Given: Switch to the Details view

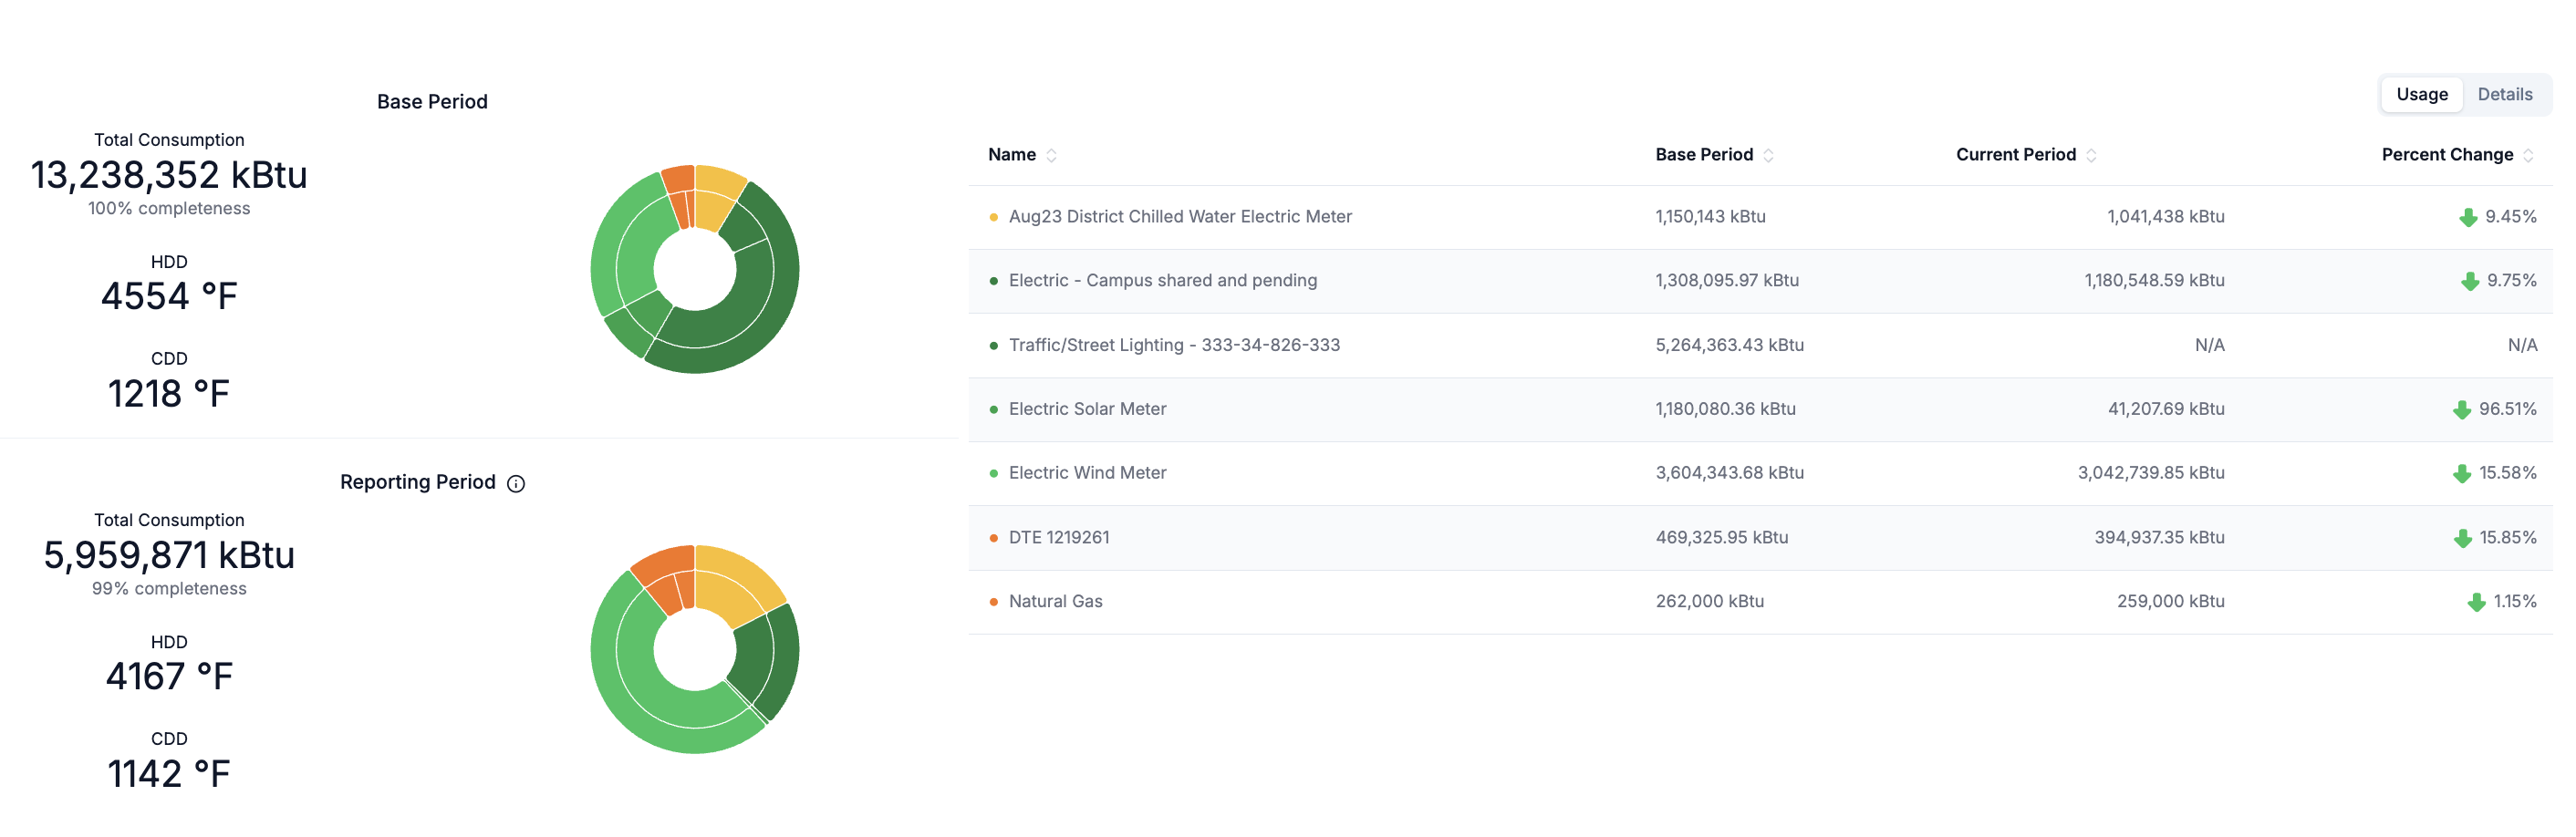Looking at the screenshot, I should (x=2504, y=94).
